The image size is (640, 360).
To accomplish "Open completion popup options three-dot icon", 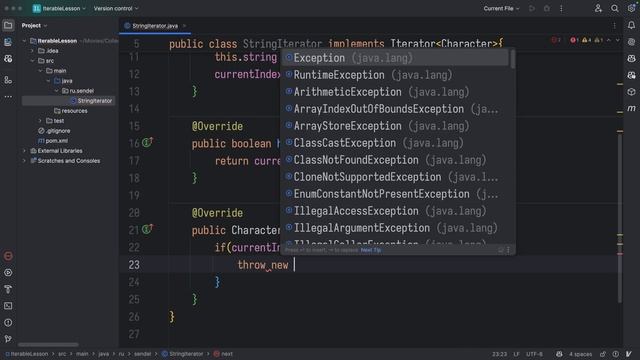I will 508,250.
